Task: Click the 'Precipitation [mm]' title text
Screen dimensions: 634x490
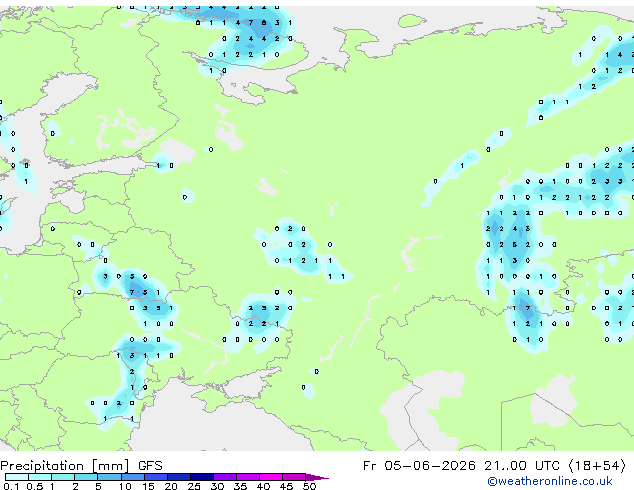Action: [x=65, y=466]
